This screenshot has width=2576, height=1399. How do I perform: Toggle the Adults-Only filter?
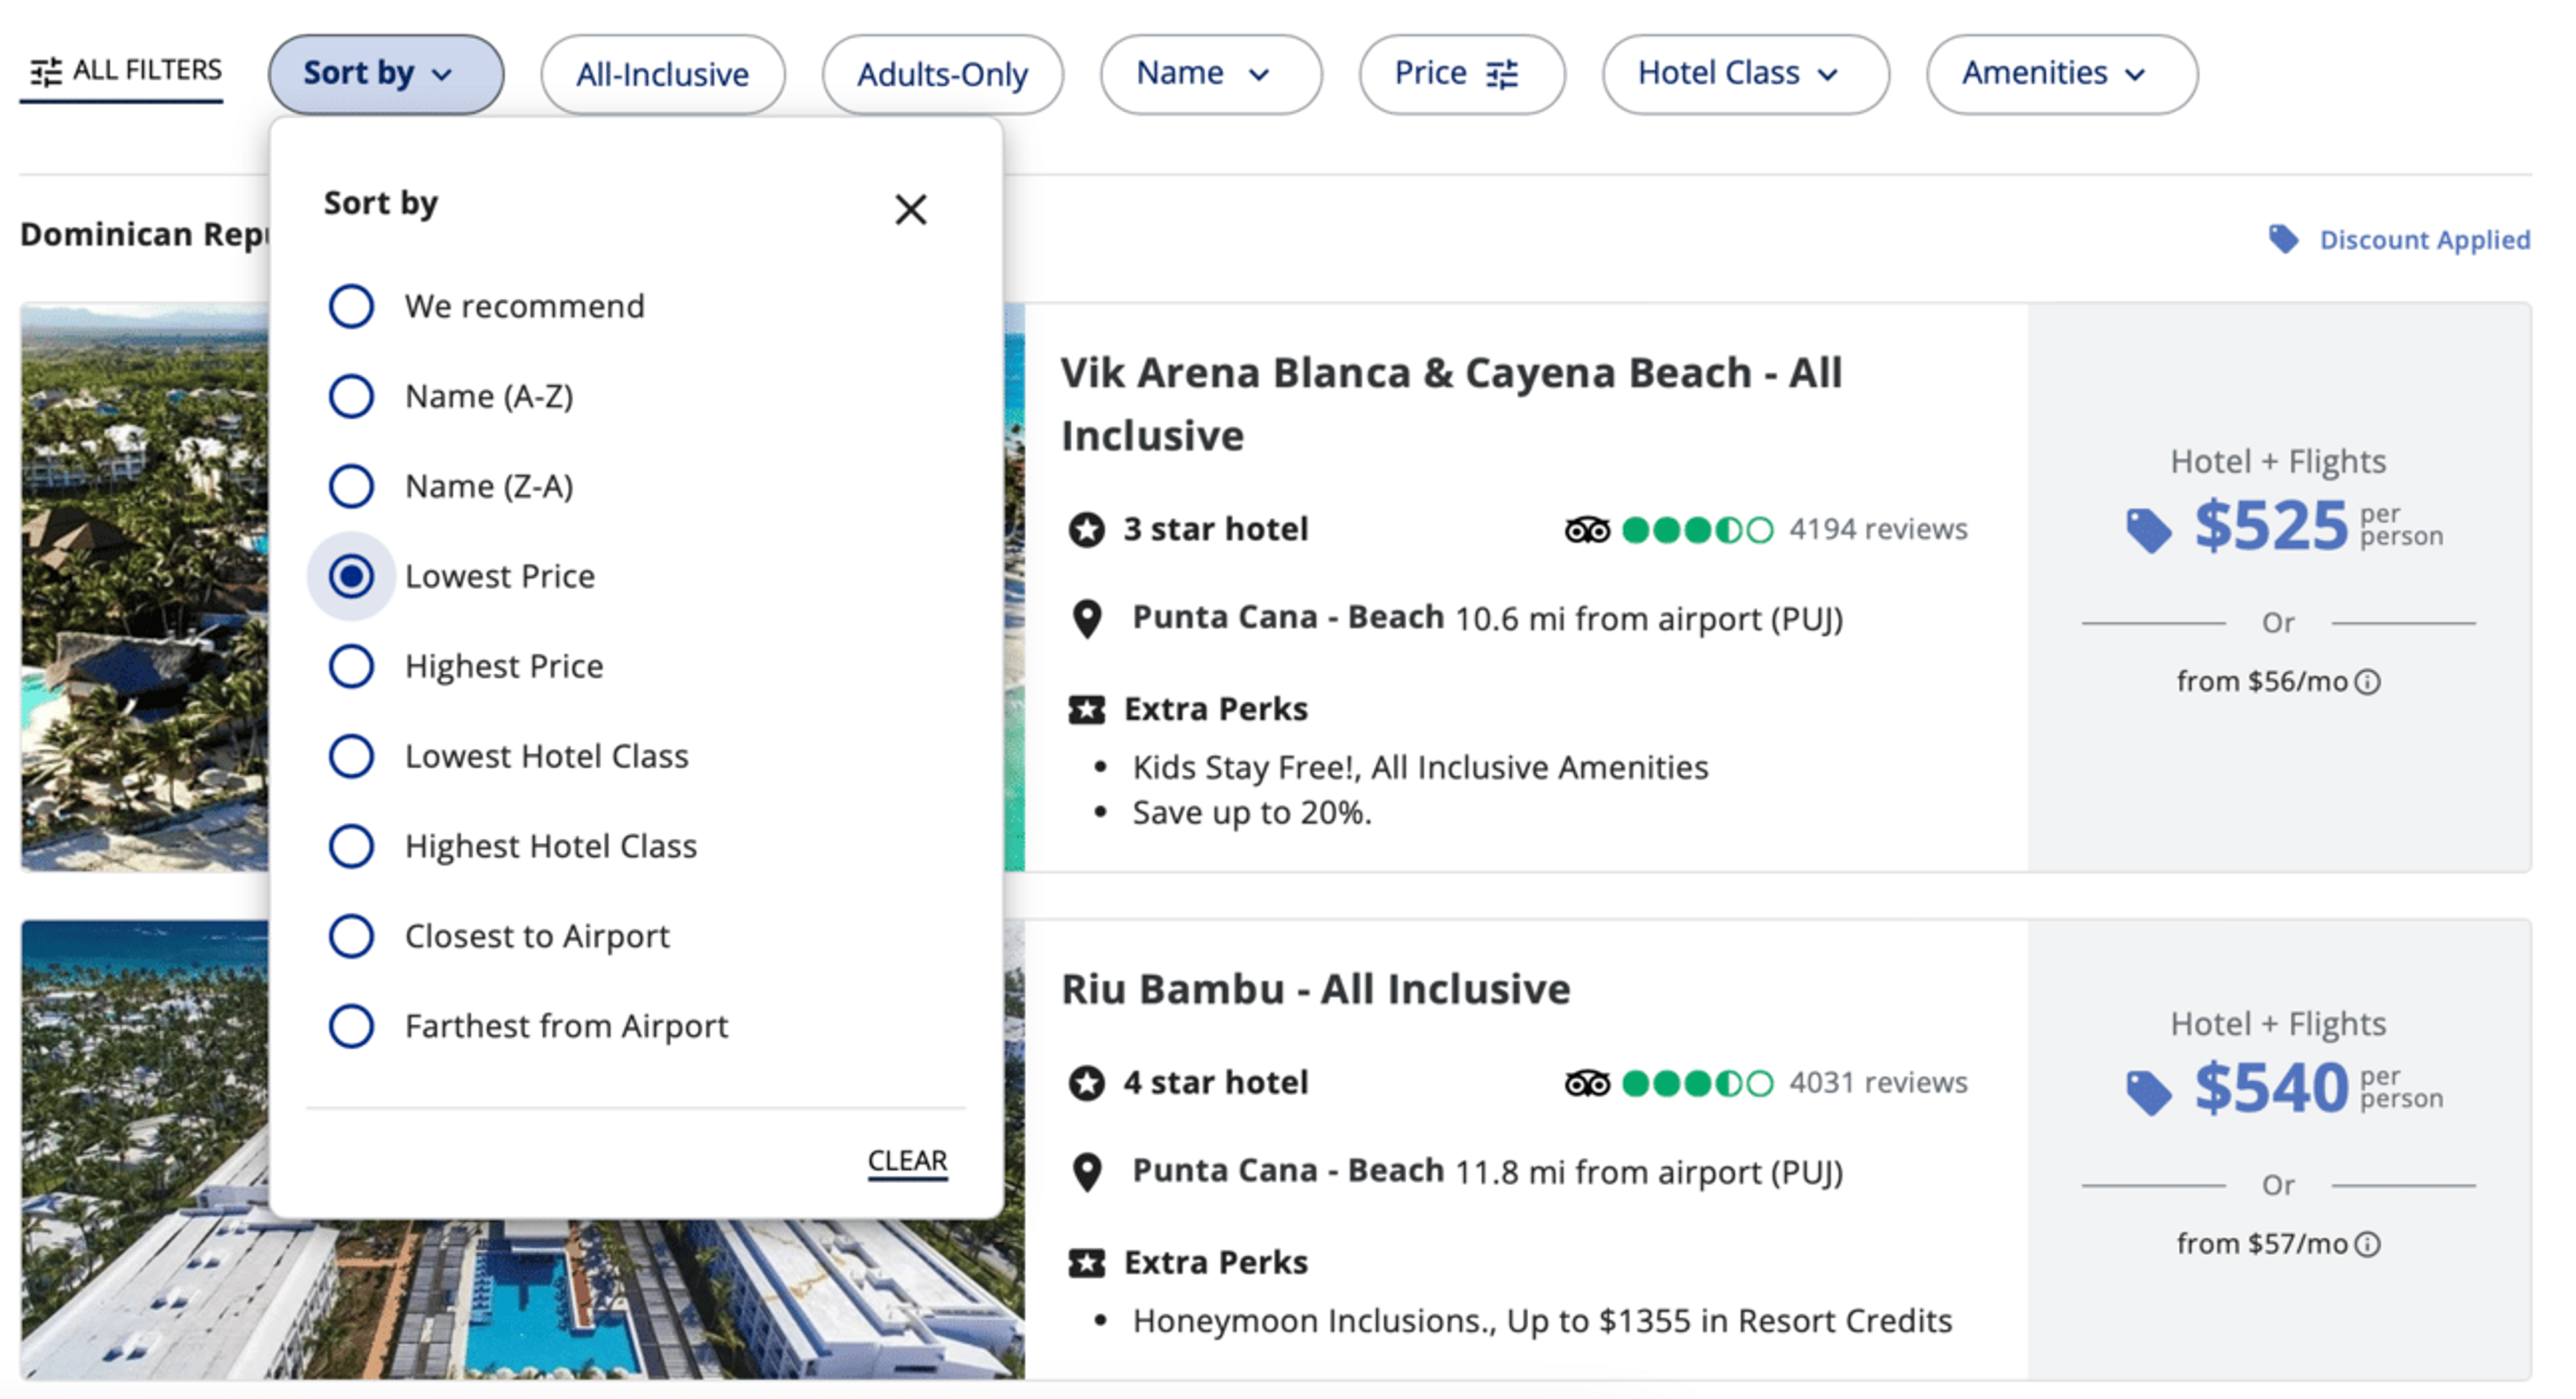click(942, 74)
